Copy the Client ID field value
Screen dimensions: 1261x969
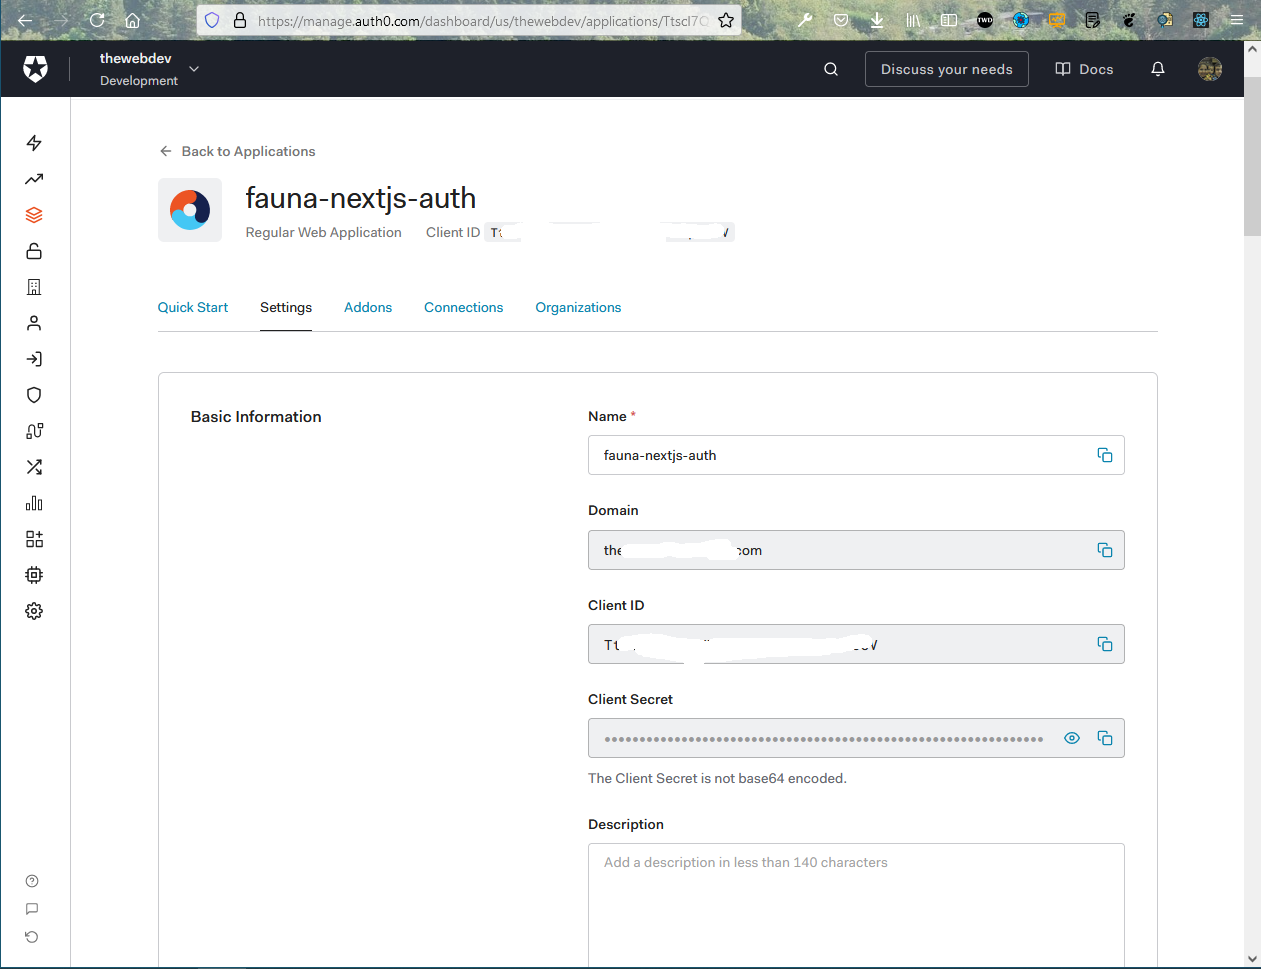pyautogui.click(x=1105, y=644)
